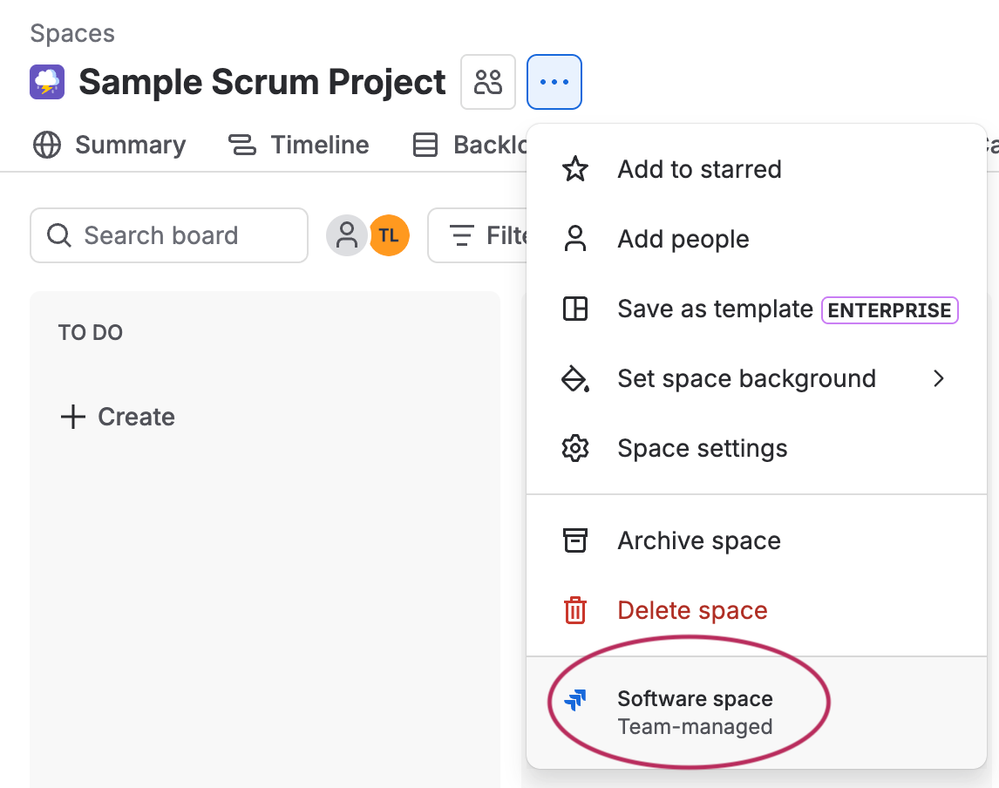Viewport: 999px width, 788px height.
Task: Click Create in the TO DO column
Action: point(118,417)
